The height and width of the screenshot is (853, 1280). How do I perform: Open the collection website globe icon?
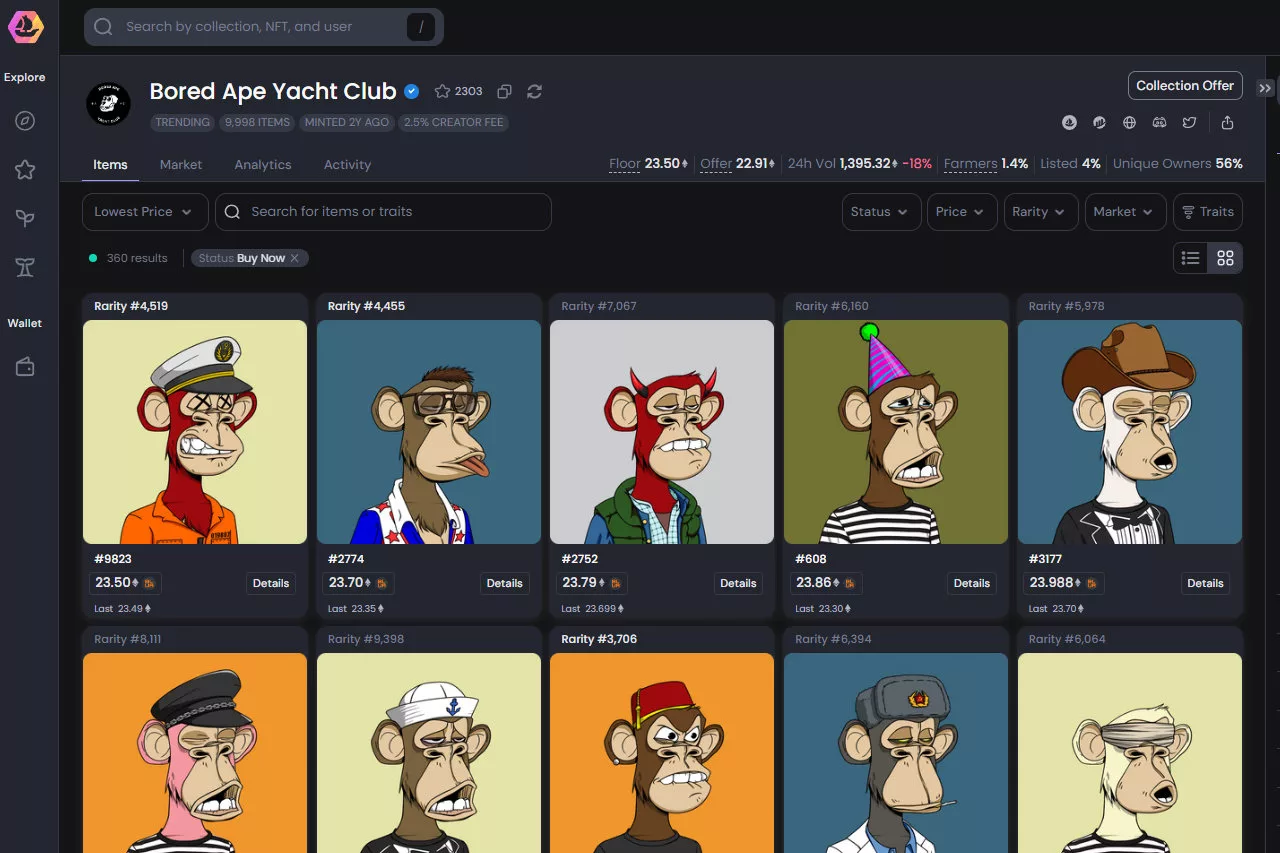point(1129,123)
